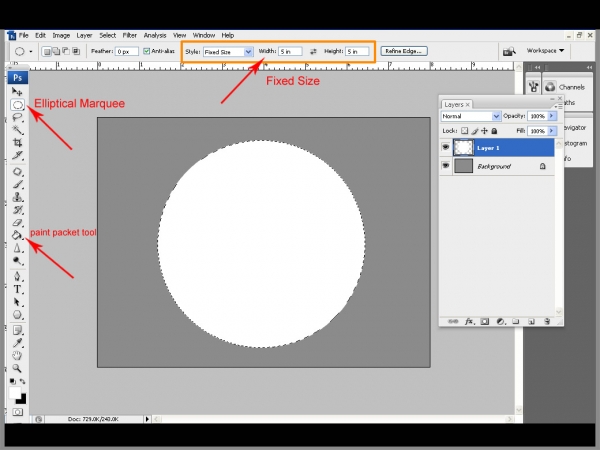600x450 pixels.
Task: Select the Dodge tool
Action: [17, 261]
